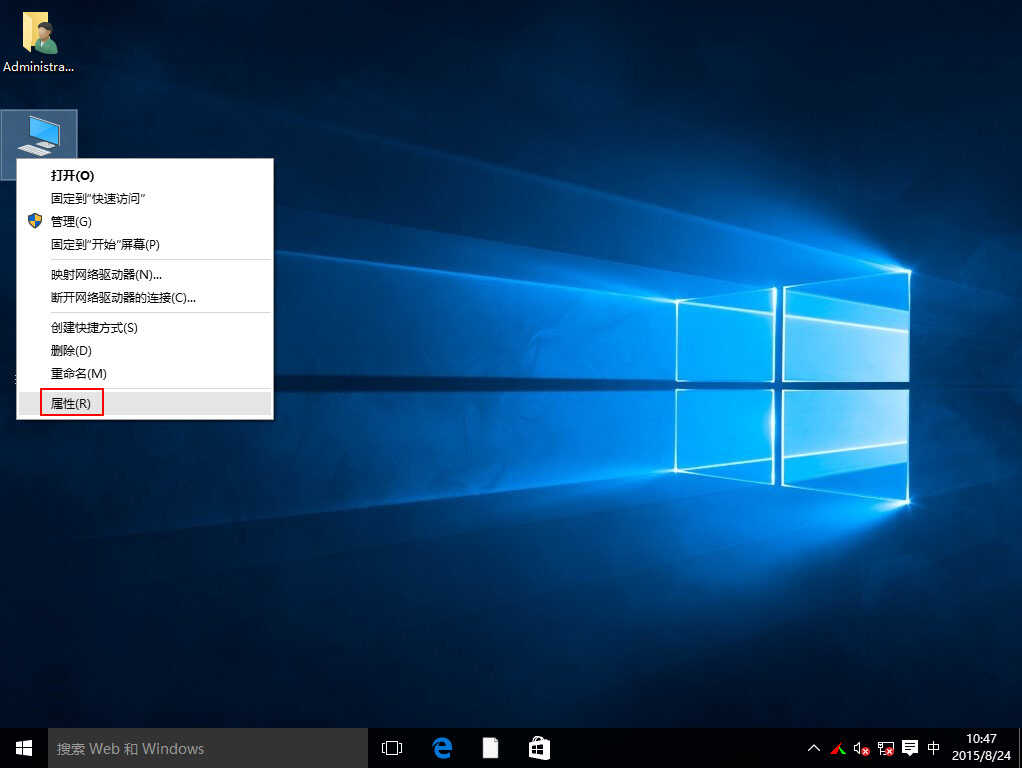Expand the hidden system tray icons
The height and width of the screenshot is (768, 1022).
[814, 748]
